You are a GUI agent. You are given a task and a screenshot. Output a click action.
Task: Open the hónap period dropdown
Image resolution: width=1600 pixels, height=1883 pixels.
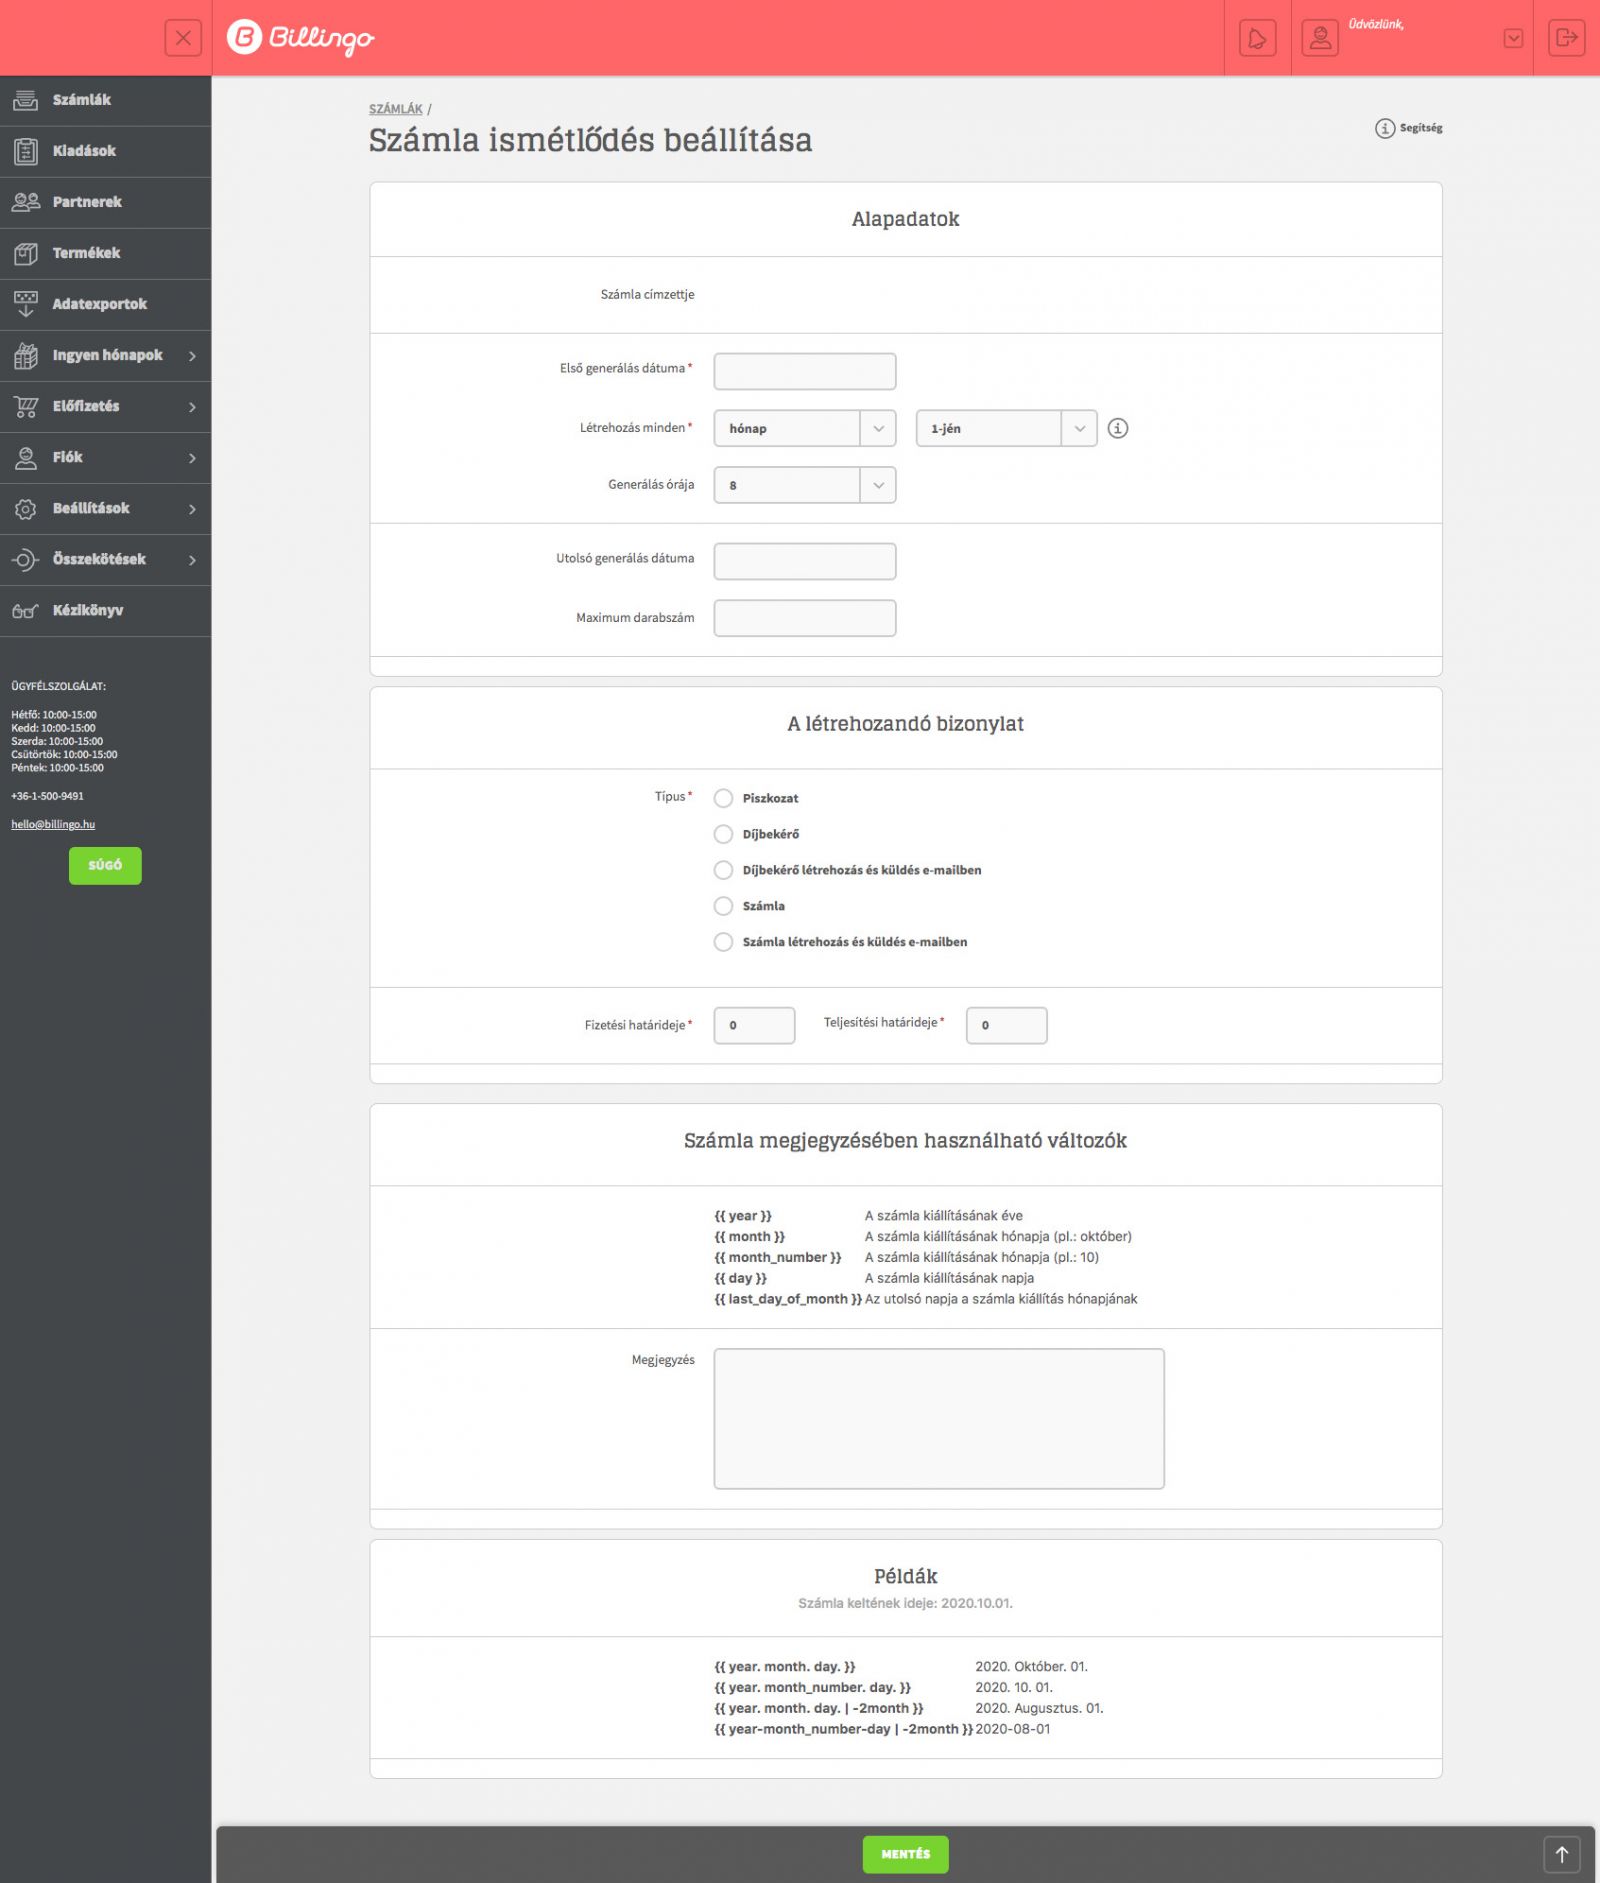coord(804,428)
